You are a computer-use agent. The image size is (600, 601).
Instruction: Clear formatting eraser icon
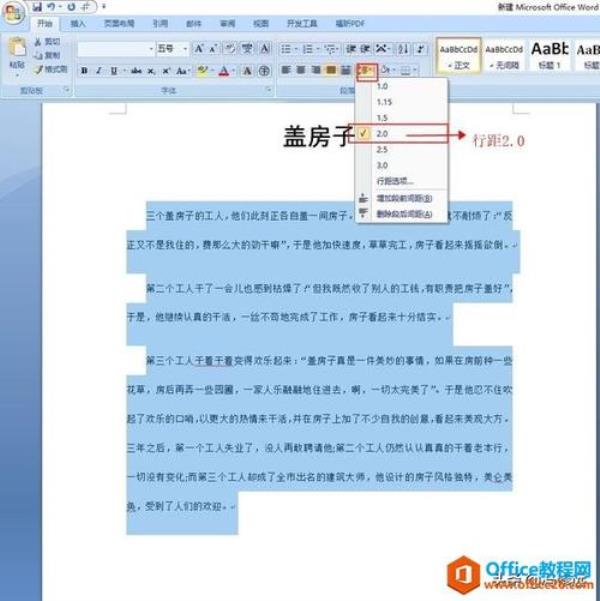[x=230, y=49]
